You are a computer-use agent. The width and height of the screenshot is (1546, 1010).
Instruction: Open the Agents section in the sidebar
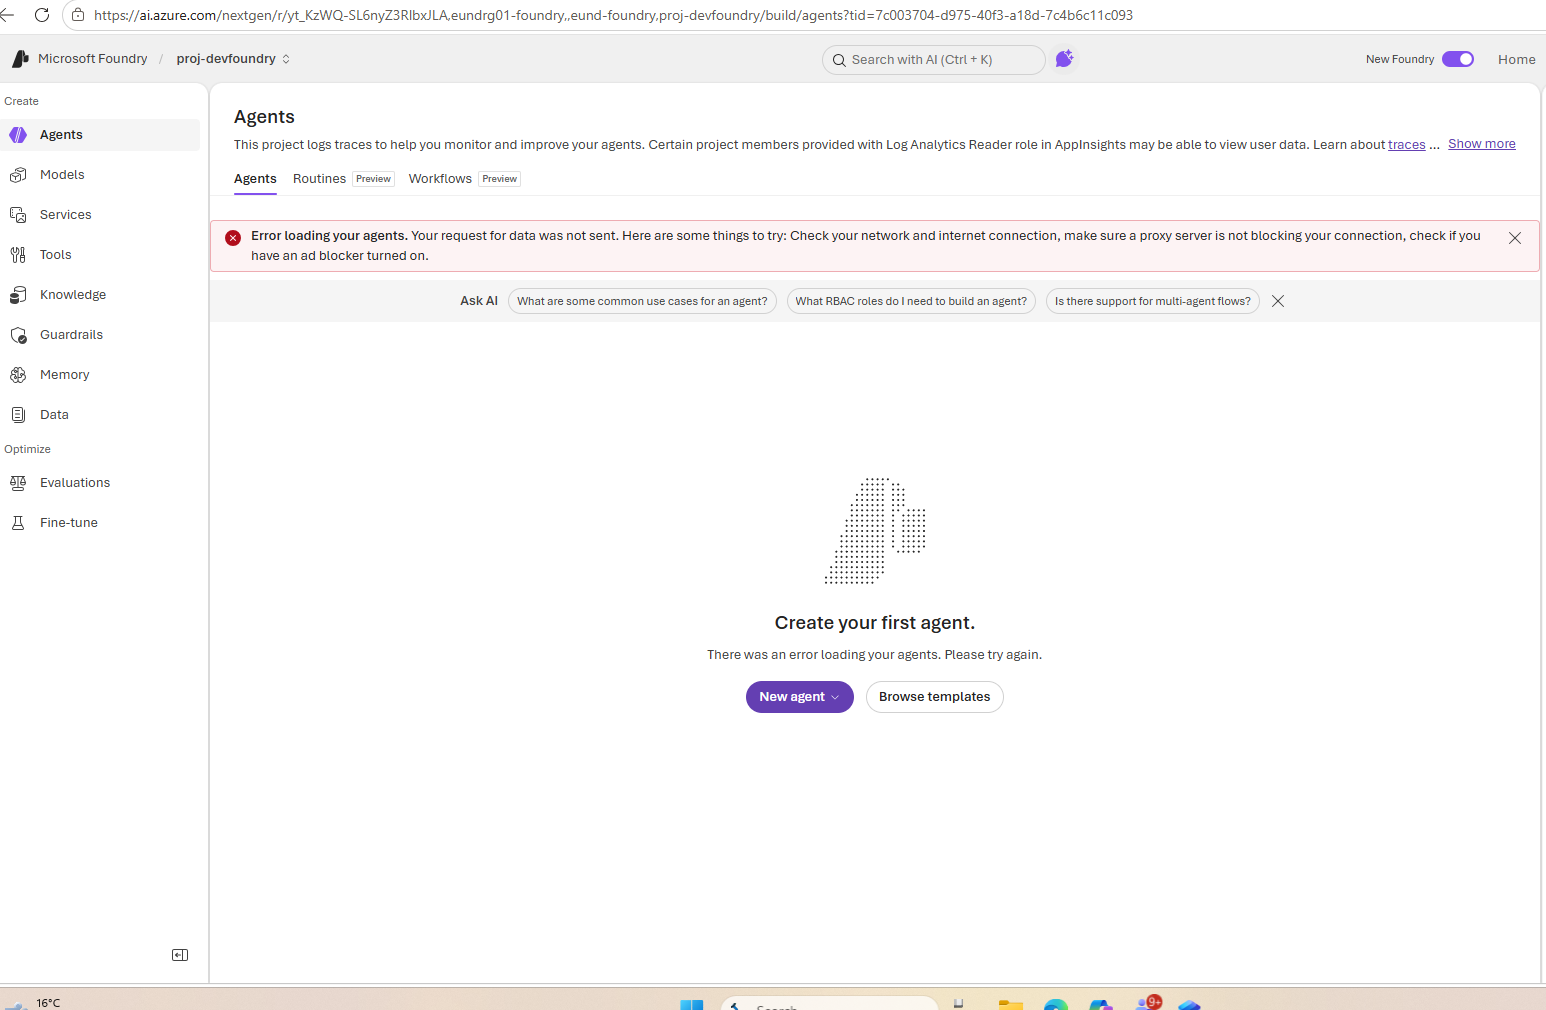[x=100, y=135]
